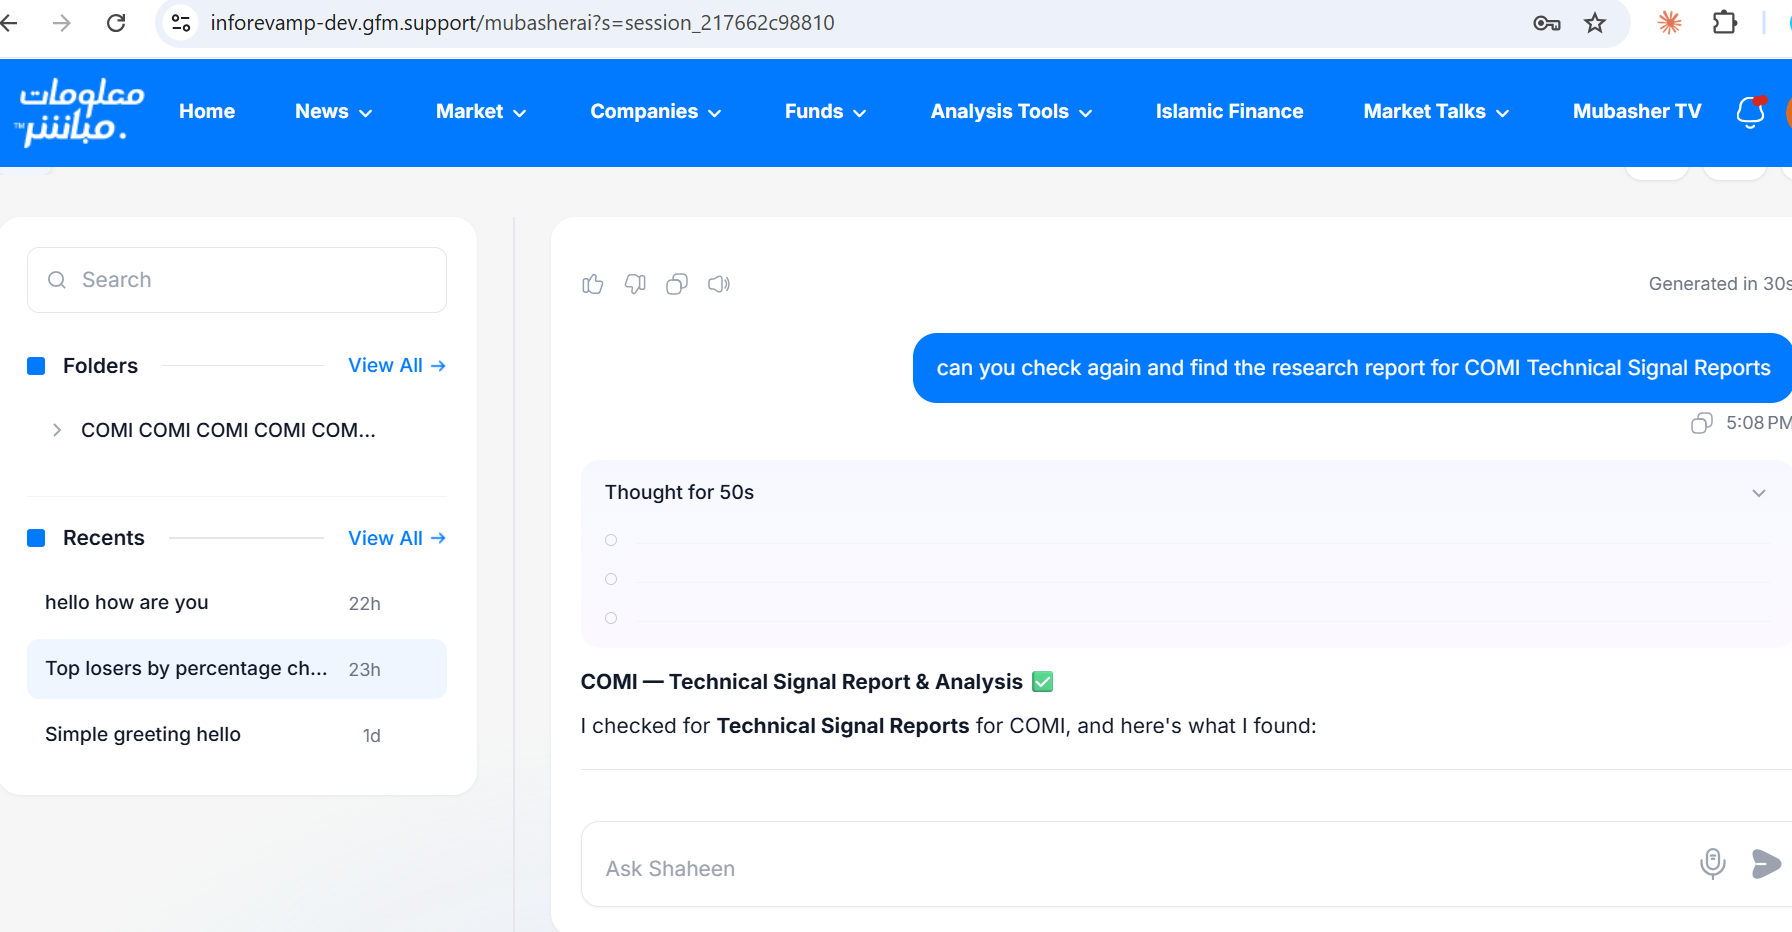Open the Companies dropdown menu
The width and height of the screenshot is (1792, 932).
click(x=656, y=112)
